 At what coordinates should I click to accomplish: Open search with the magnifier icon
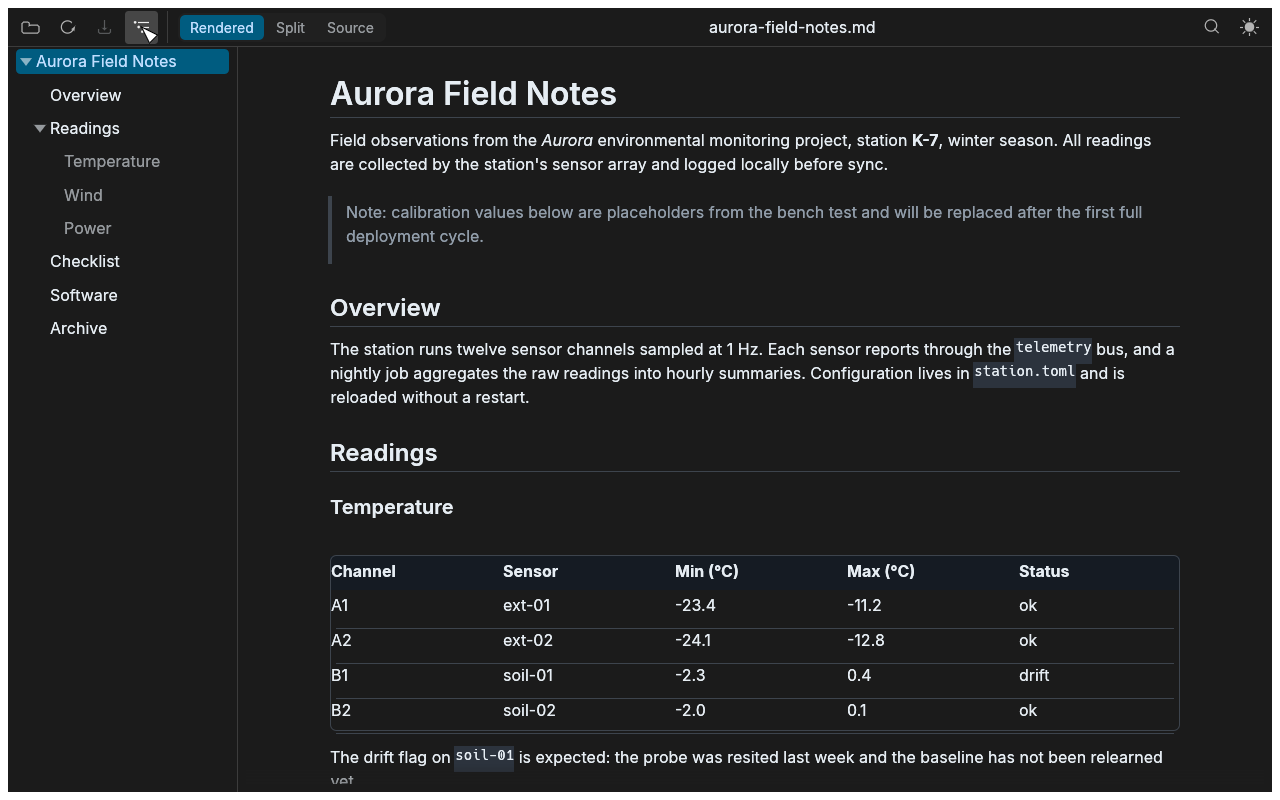pyautogui.click(x=1212, y=27)
